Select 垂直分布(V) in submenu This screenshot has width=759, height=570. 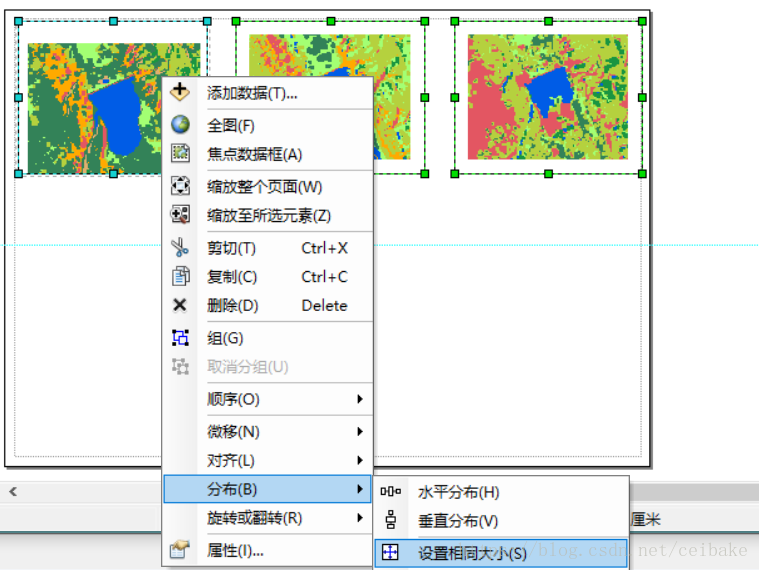coord(501,521)
